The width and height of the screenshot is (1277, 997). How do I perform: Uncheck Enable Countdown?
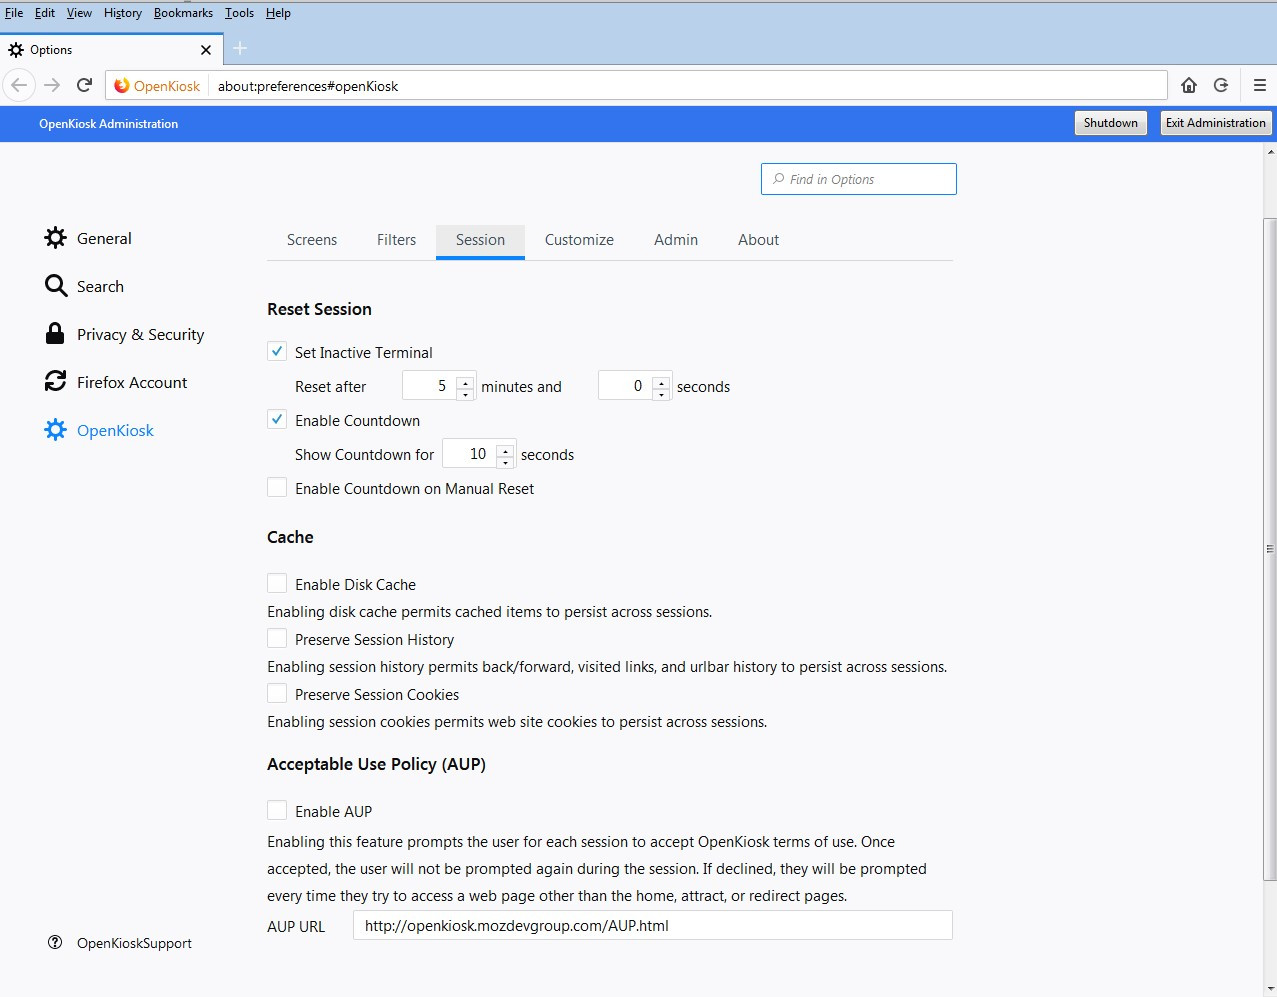point(277,420)
